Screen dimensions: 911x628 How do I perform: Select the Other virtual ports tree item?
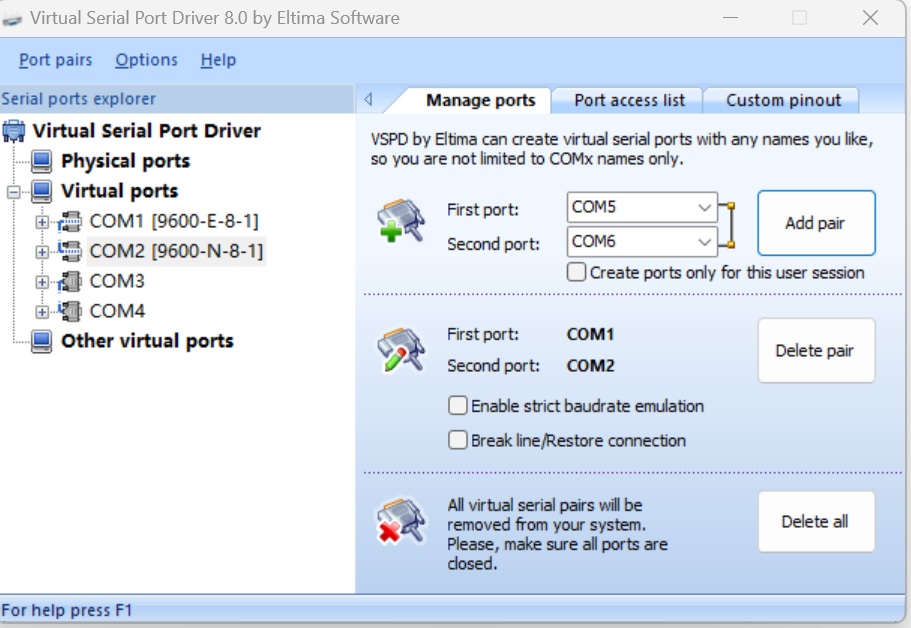pos(147,341)
